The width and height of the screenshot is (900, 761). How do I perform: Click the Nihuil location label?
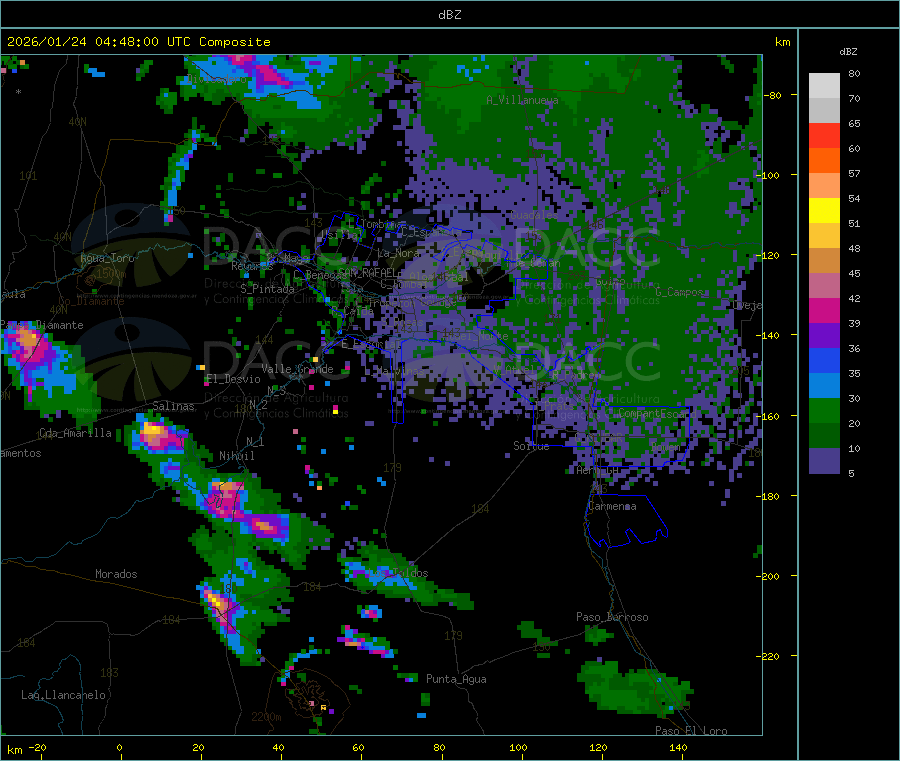pos(237,456)
